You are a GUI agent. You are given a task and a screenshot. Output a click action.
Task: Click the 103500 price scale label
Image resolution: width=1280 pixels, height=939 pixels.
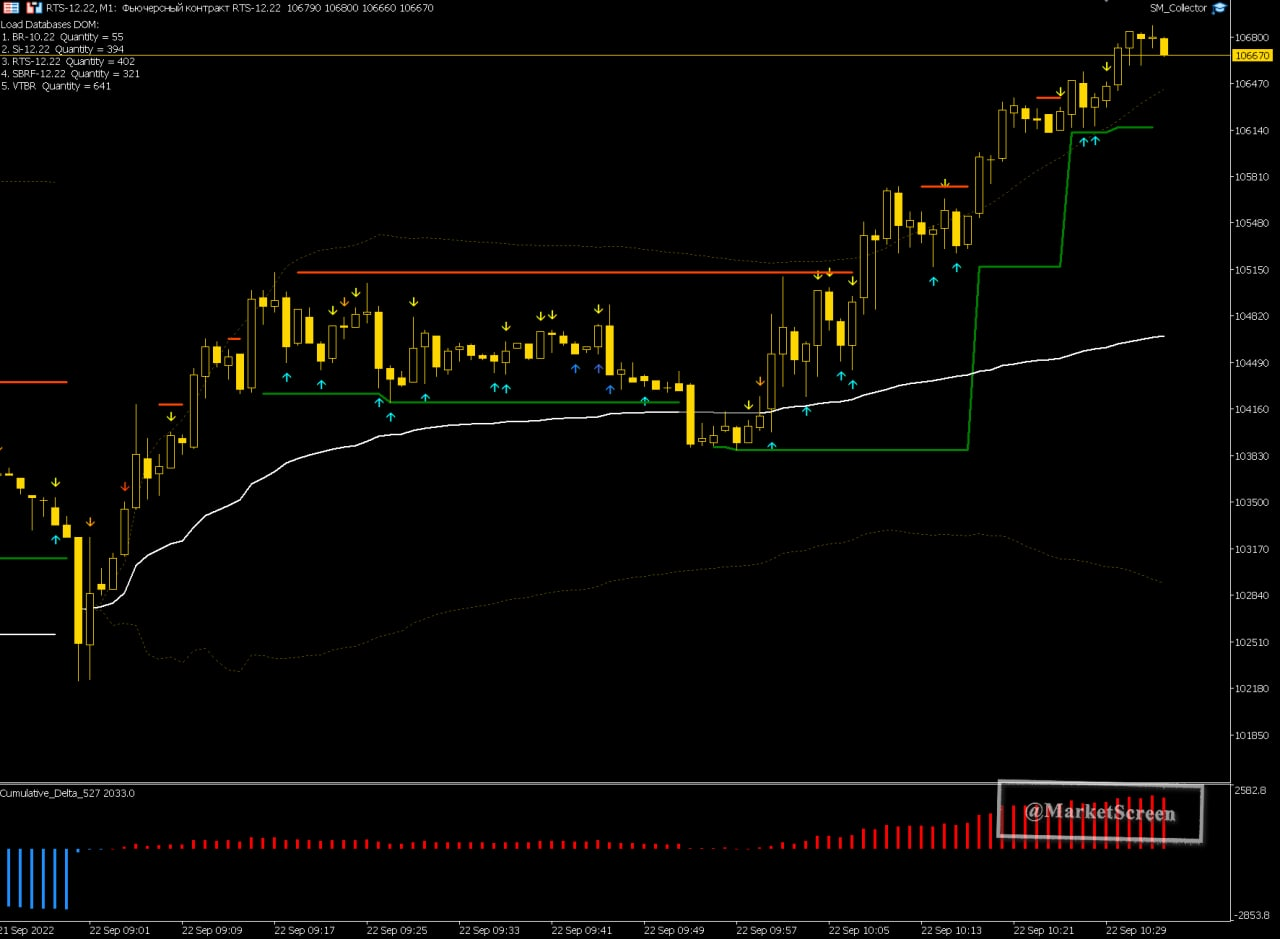point(1252,503)
